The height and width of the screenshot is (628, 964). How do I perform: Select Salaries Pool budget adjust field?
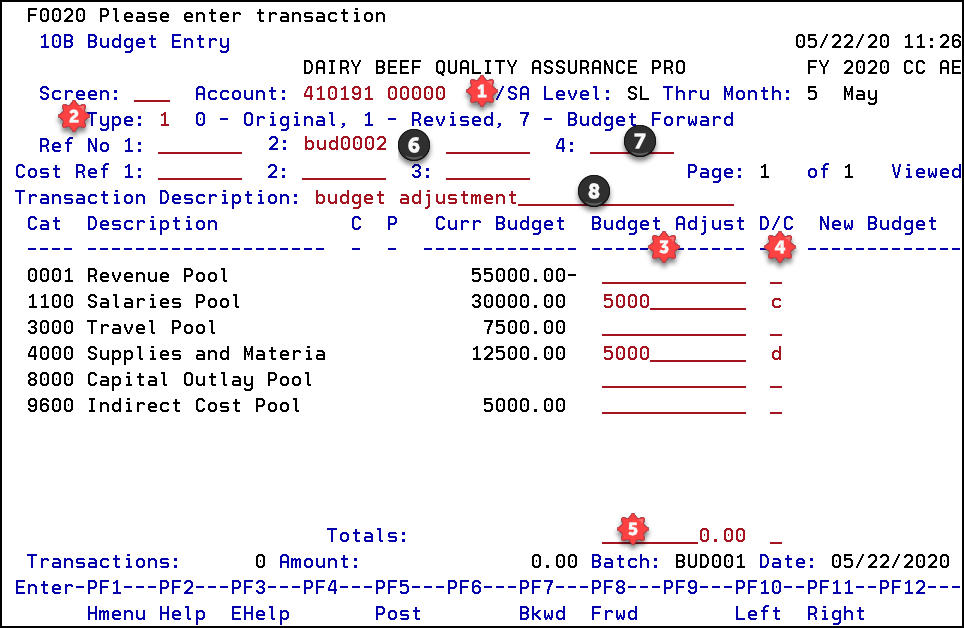[673, 302]
